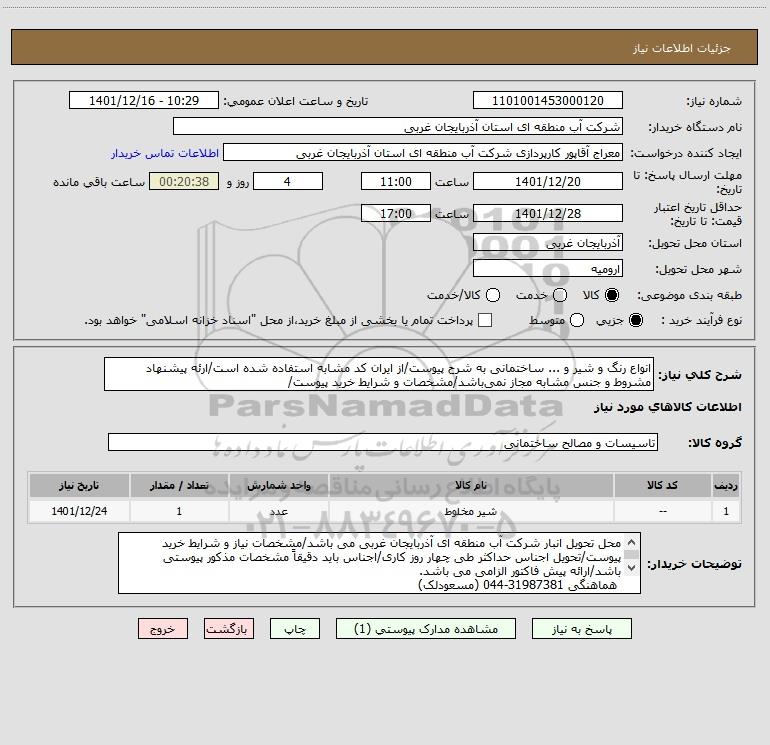Screen dimensions: 770x745
Task: Click the announcement date-time field 1401/12/16
Action: 144,100
